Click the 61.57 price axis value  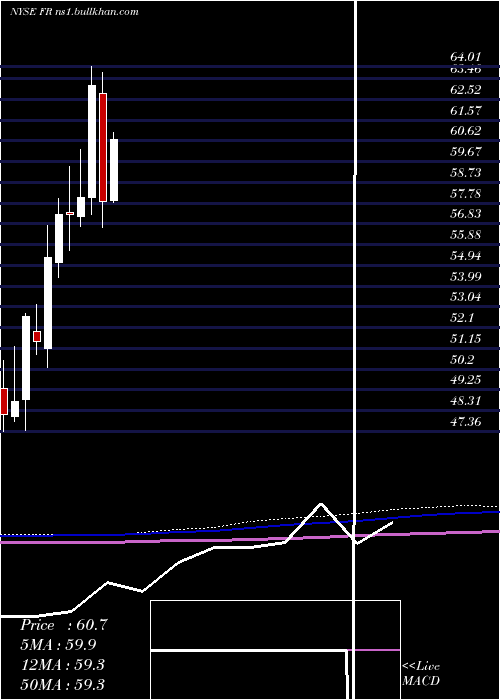[466, 110]
